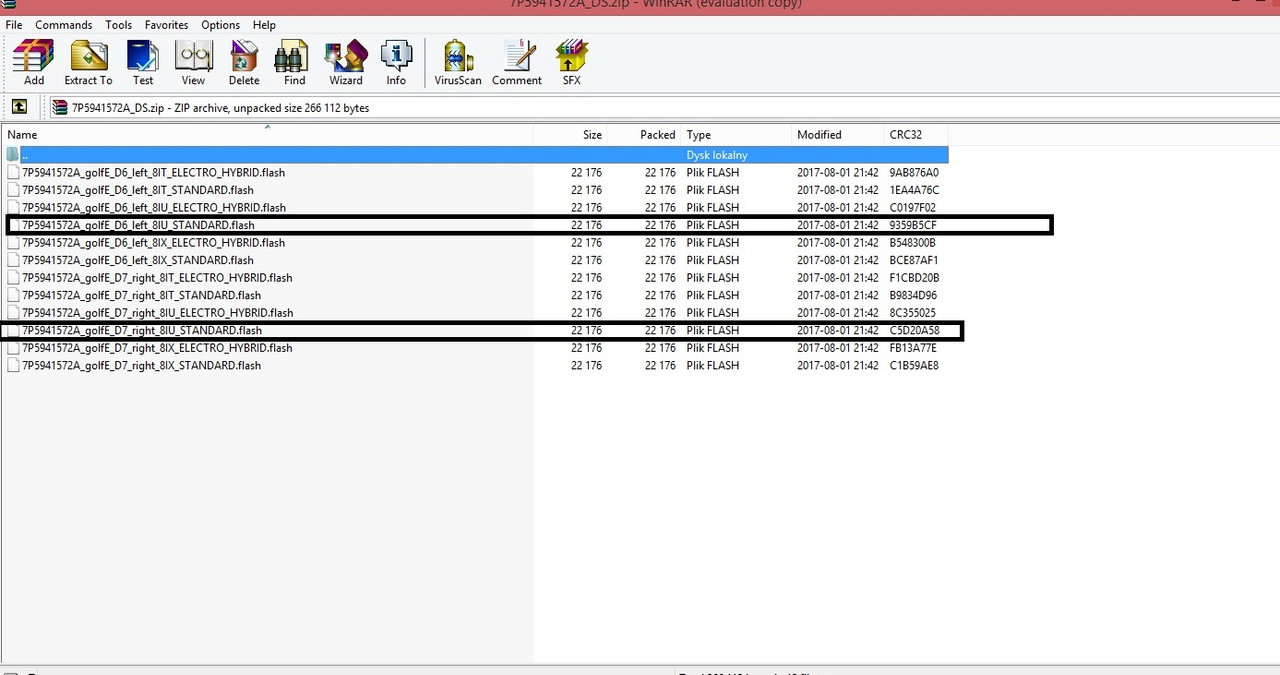Click the SFX toolbar icon

(571, 64)
